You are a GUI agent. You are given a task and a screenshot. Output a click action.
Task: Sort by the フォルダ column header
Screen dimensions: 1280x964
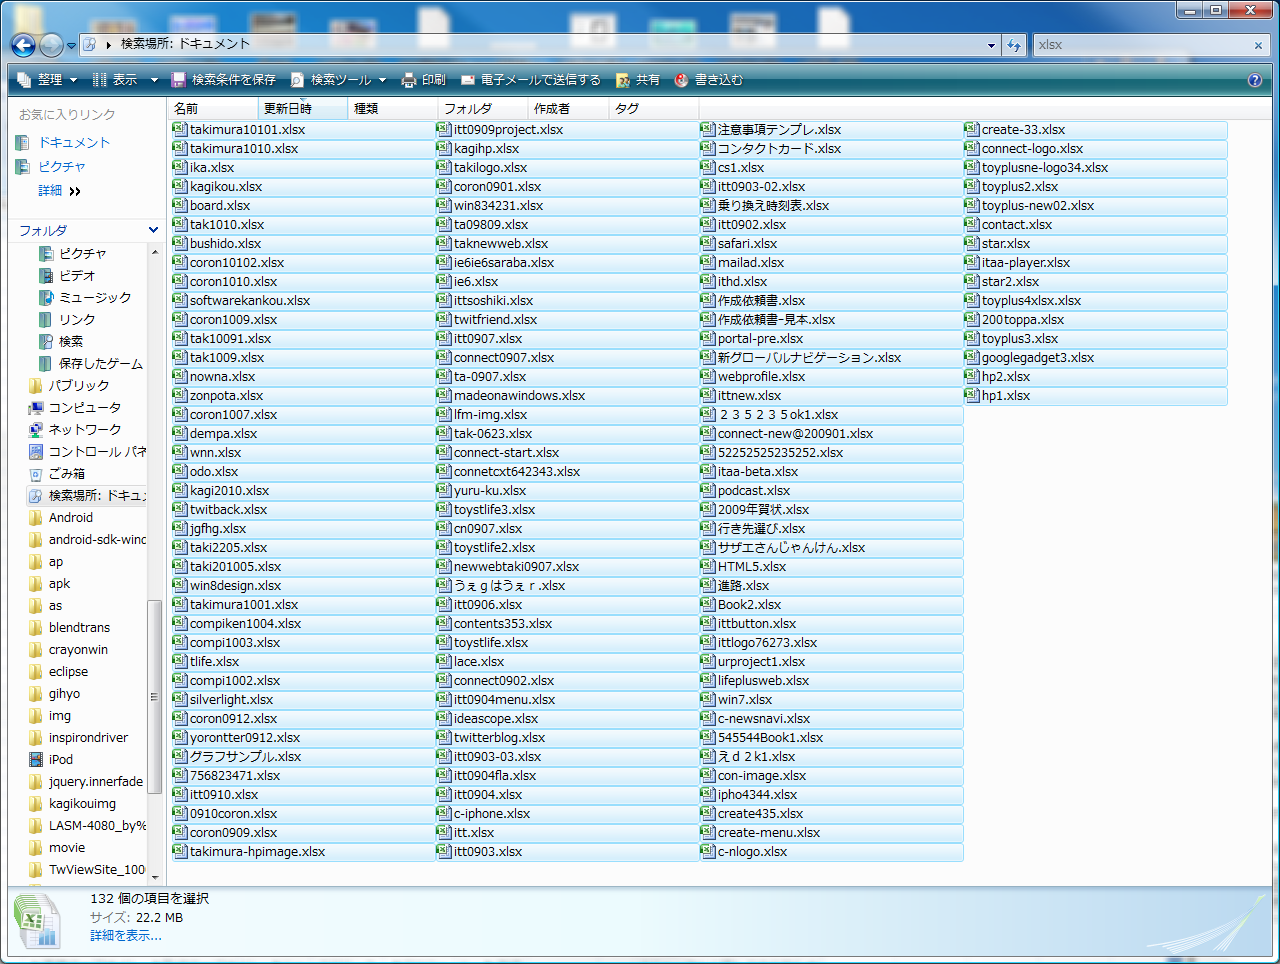pos(483,108)
